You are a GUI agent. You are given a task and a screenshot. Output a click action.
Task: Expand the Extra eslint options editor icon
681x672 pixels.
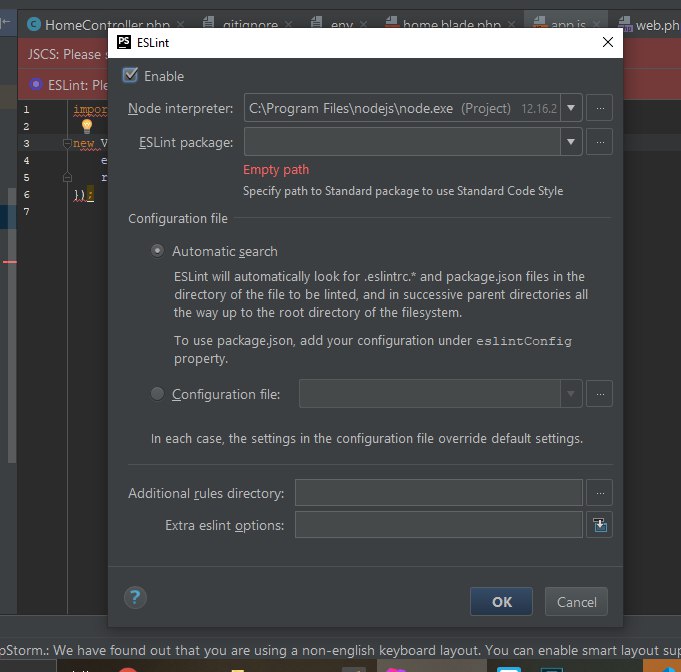tap(599, 525)
